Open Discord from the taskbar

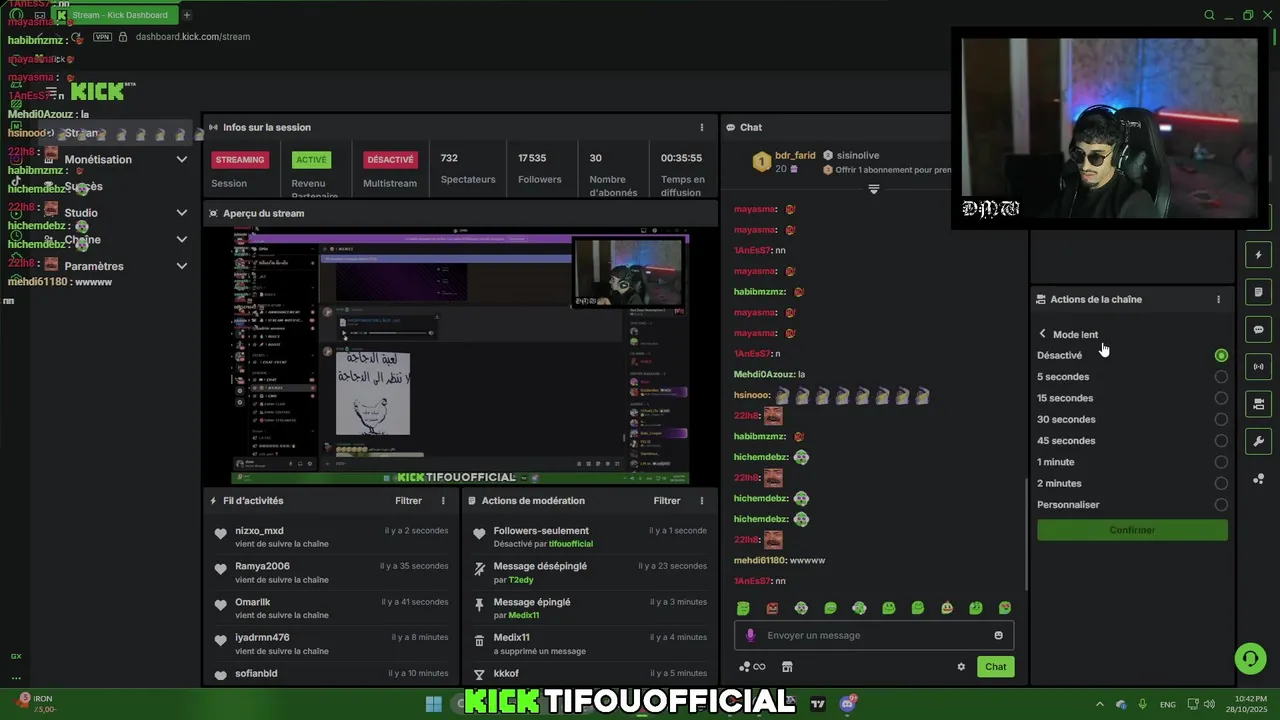coord(848,704)
